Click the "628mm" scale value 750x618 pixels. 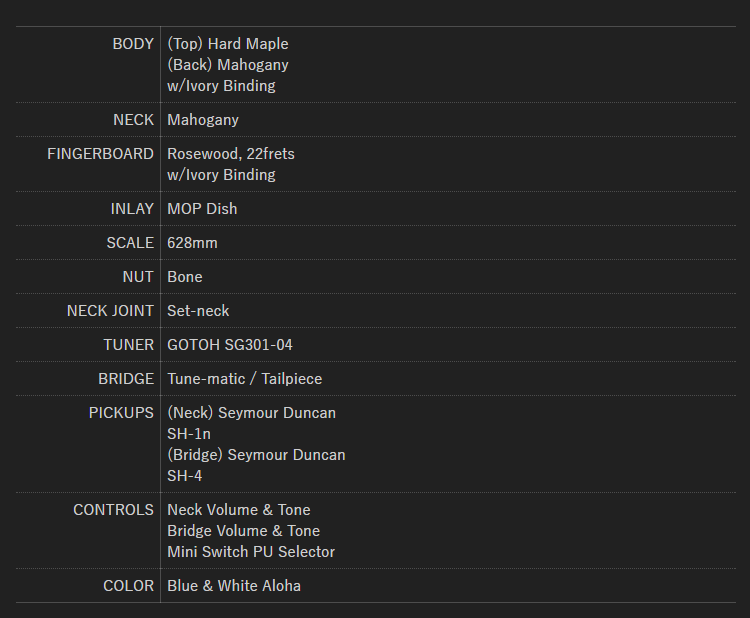coord(192,243)
